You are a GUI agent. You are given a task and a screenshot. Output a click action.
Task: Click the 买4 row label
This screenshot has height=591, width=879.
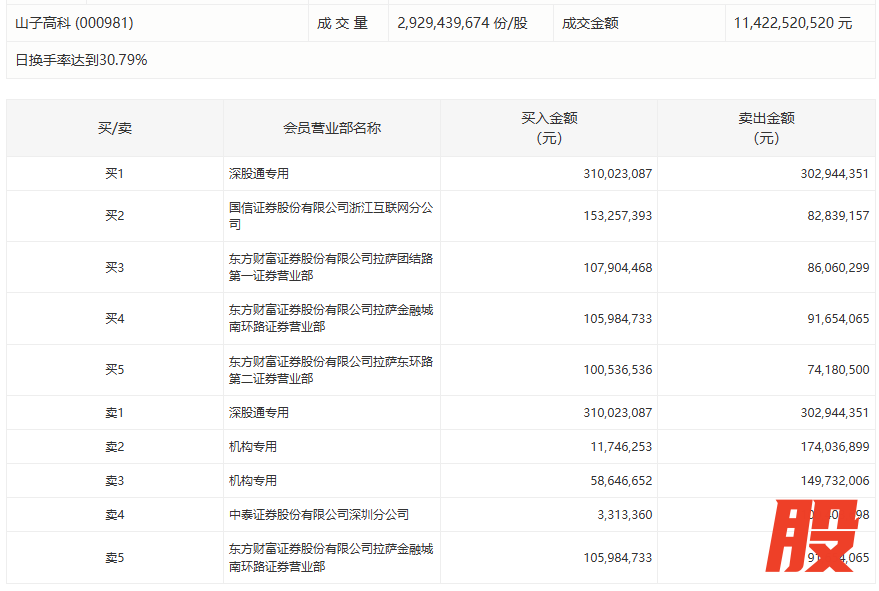click(x=114, y=319)
